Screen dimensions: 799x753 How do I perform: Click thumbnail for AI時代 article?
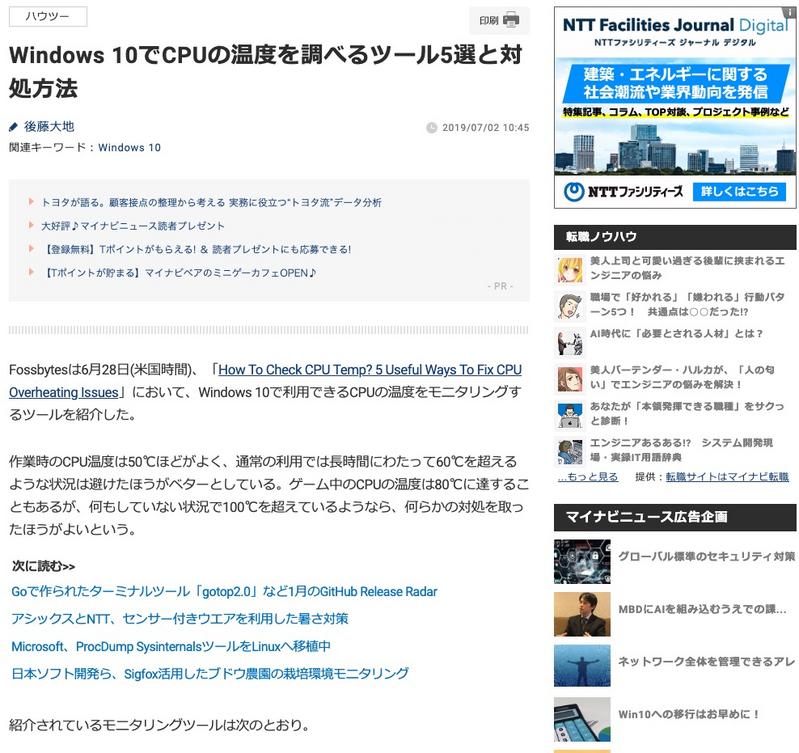point(570,342)
